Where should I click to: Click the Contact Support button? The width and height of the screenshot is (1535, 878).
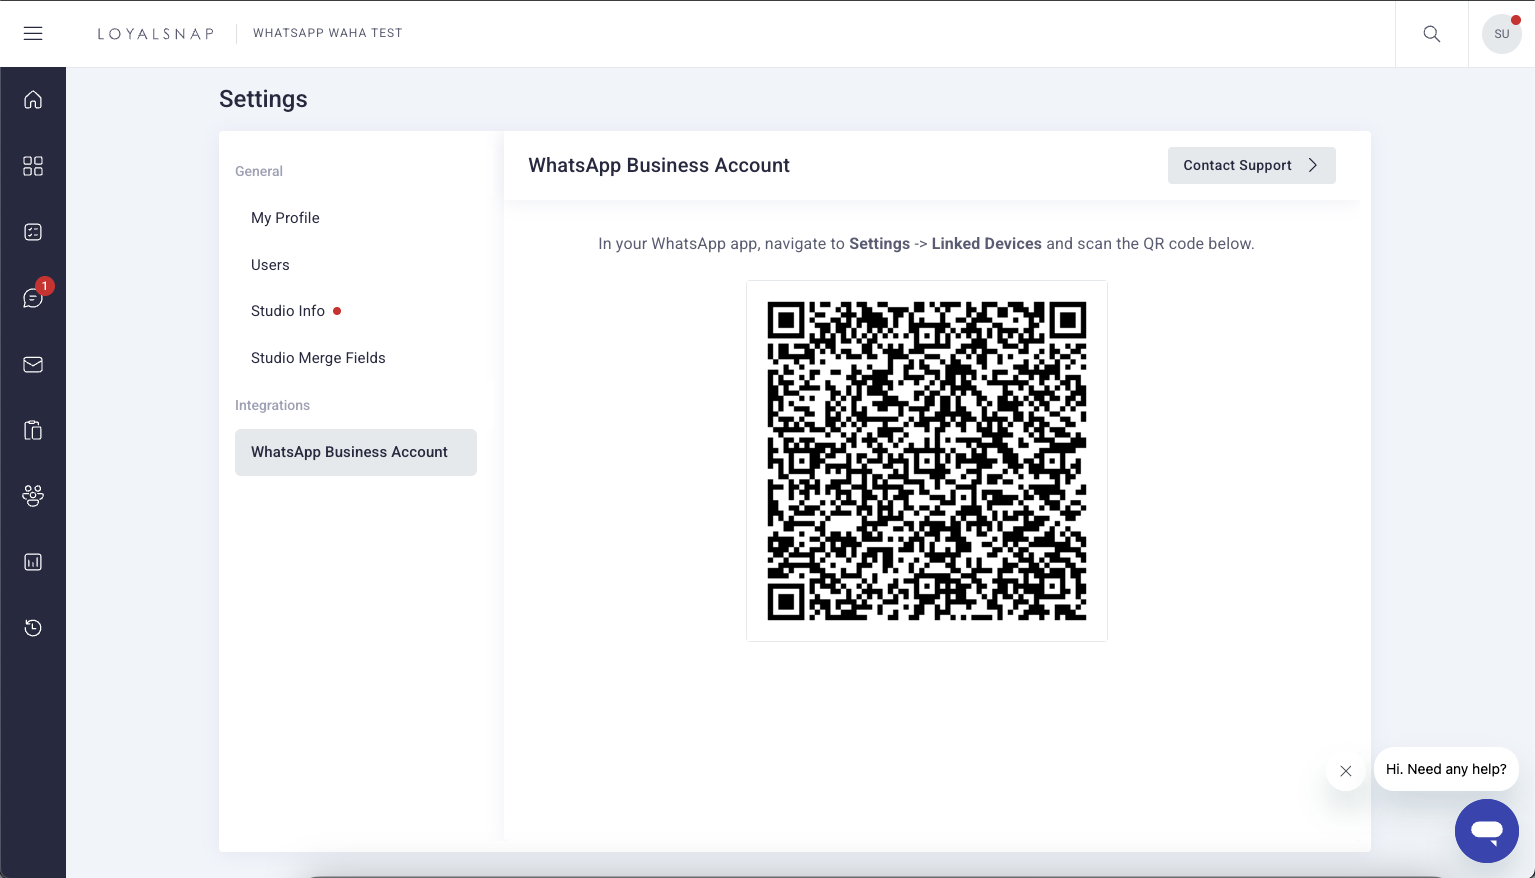pyautogui.click(x=1251, y=166)
